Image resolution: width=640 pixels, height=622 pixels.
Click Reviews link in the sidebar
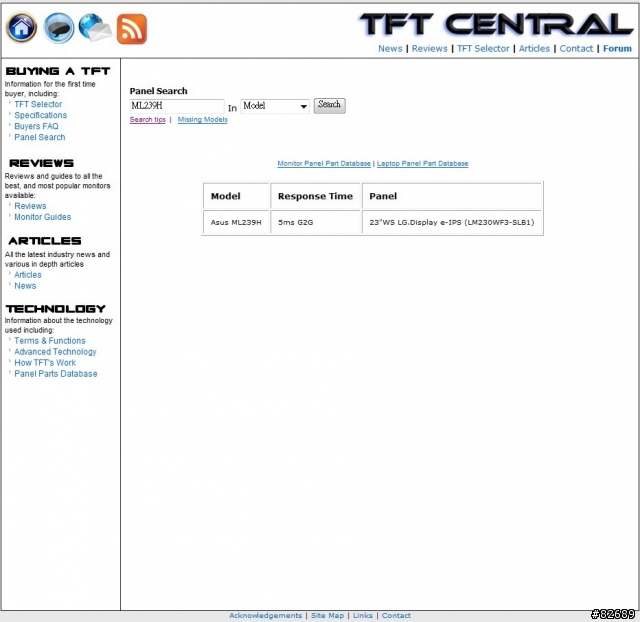[30, 206]
